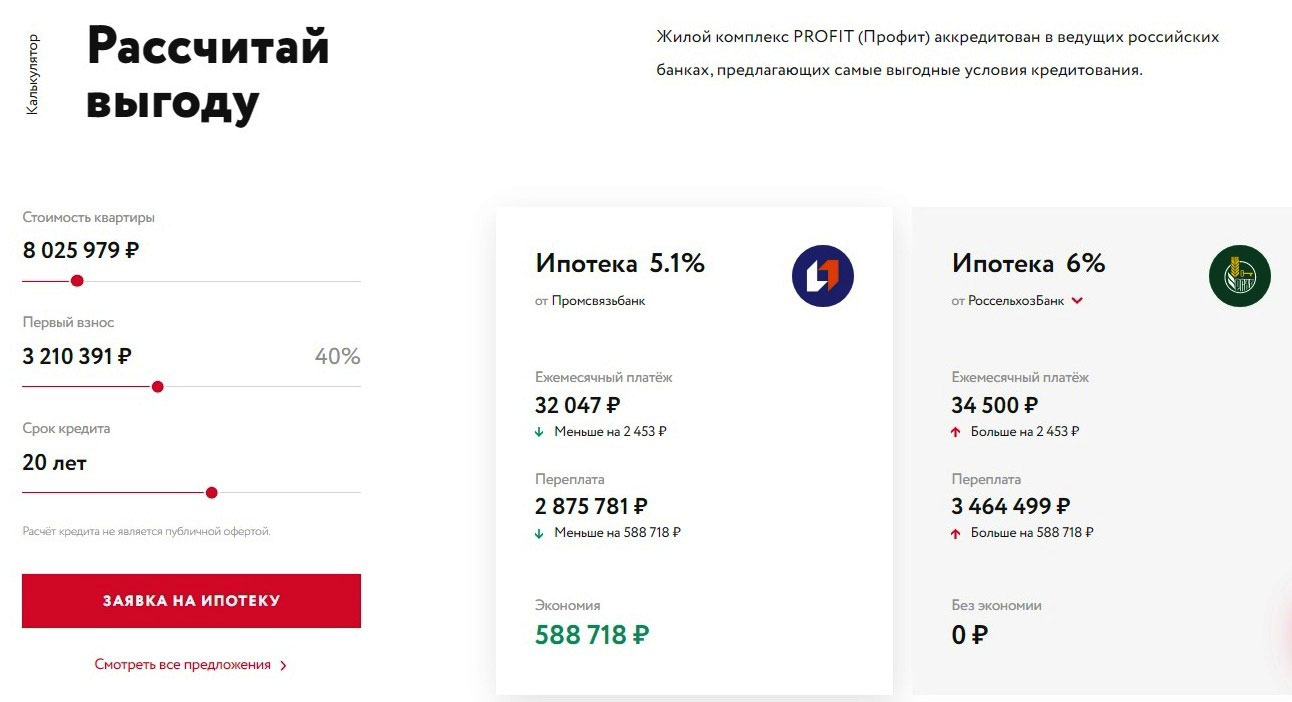The image size is (1292, 702).
Task: Click the 'Калькулятор' vertical section label
Action: 32,75
